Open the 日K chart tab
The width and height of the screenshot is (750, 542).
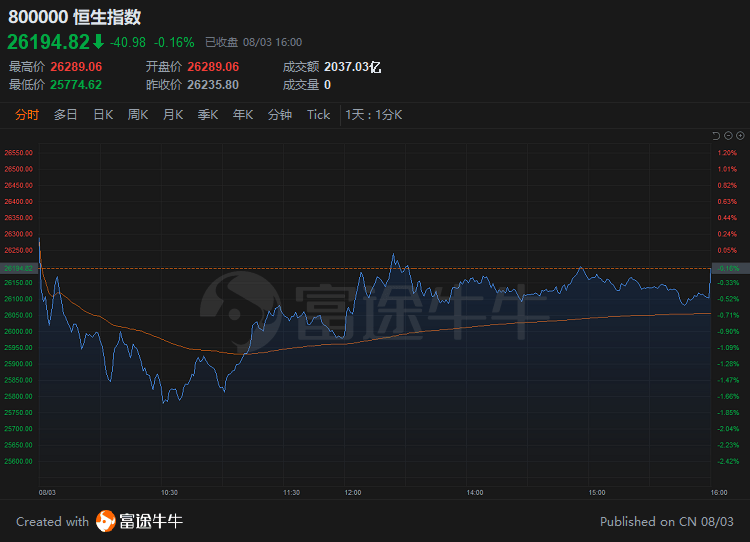click(x=103, y=115)
